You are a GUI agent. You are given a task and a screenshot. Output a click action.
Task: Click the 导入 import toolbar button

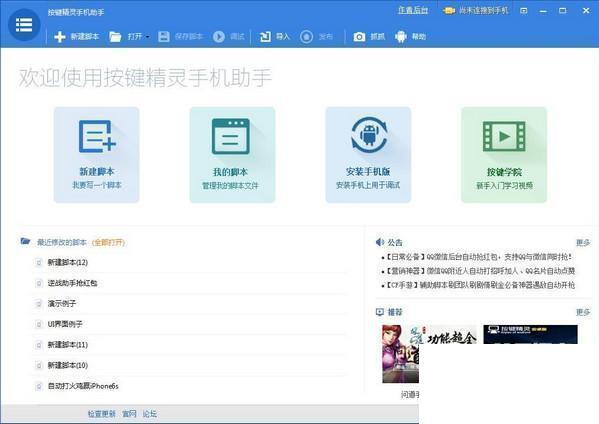tap(275, 37)
